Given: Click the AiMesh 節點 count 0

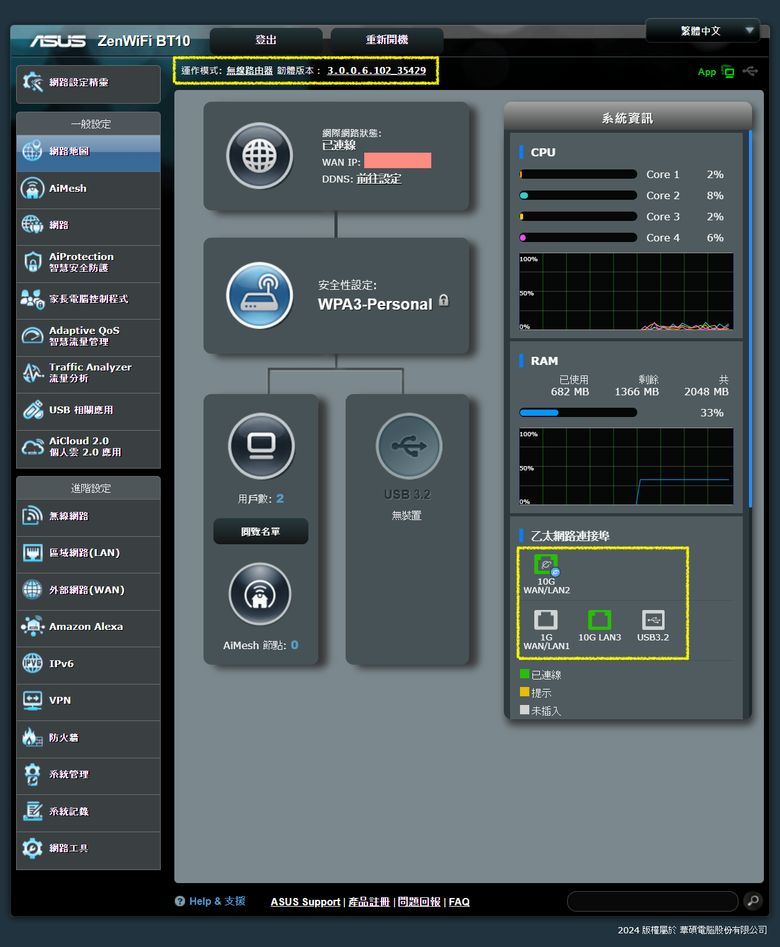Looking at the screenshot, I should click(x=294, y=646).
